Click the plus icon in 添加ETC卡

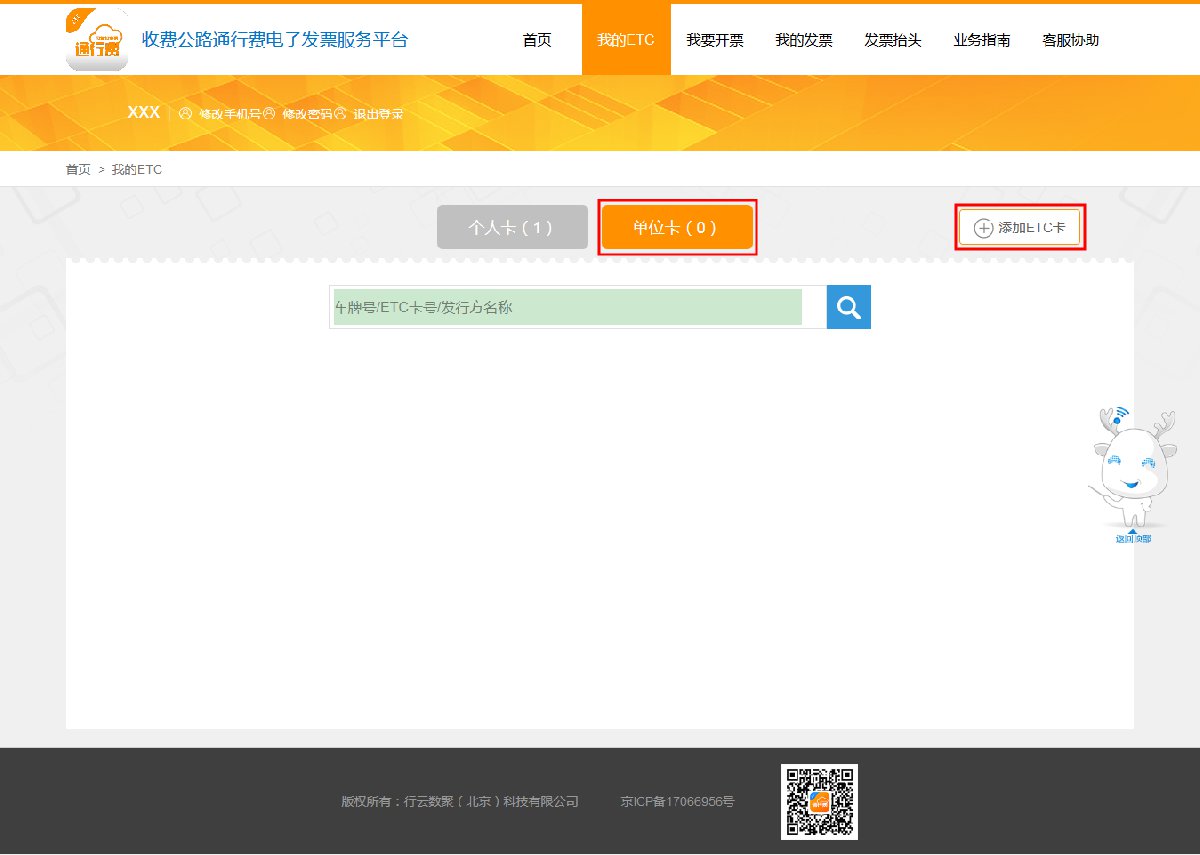[x=983, y=228]
